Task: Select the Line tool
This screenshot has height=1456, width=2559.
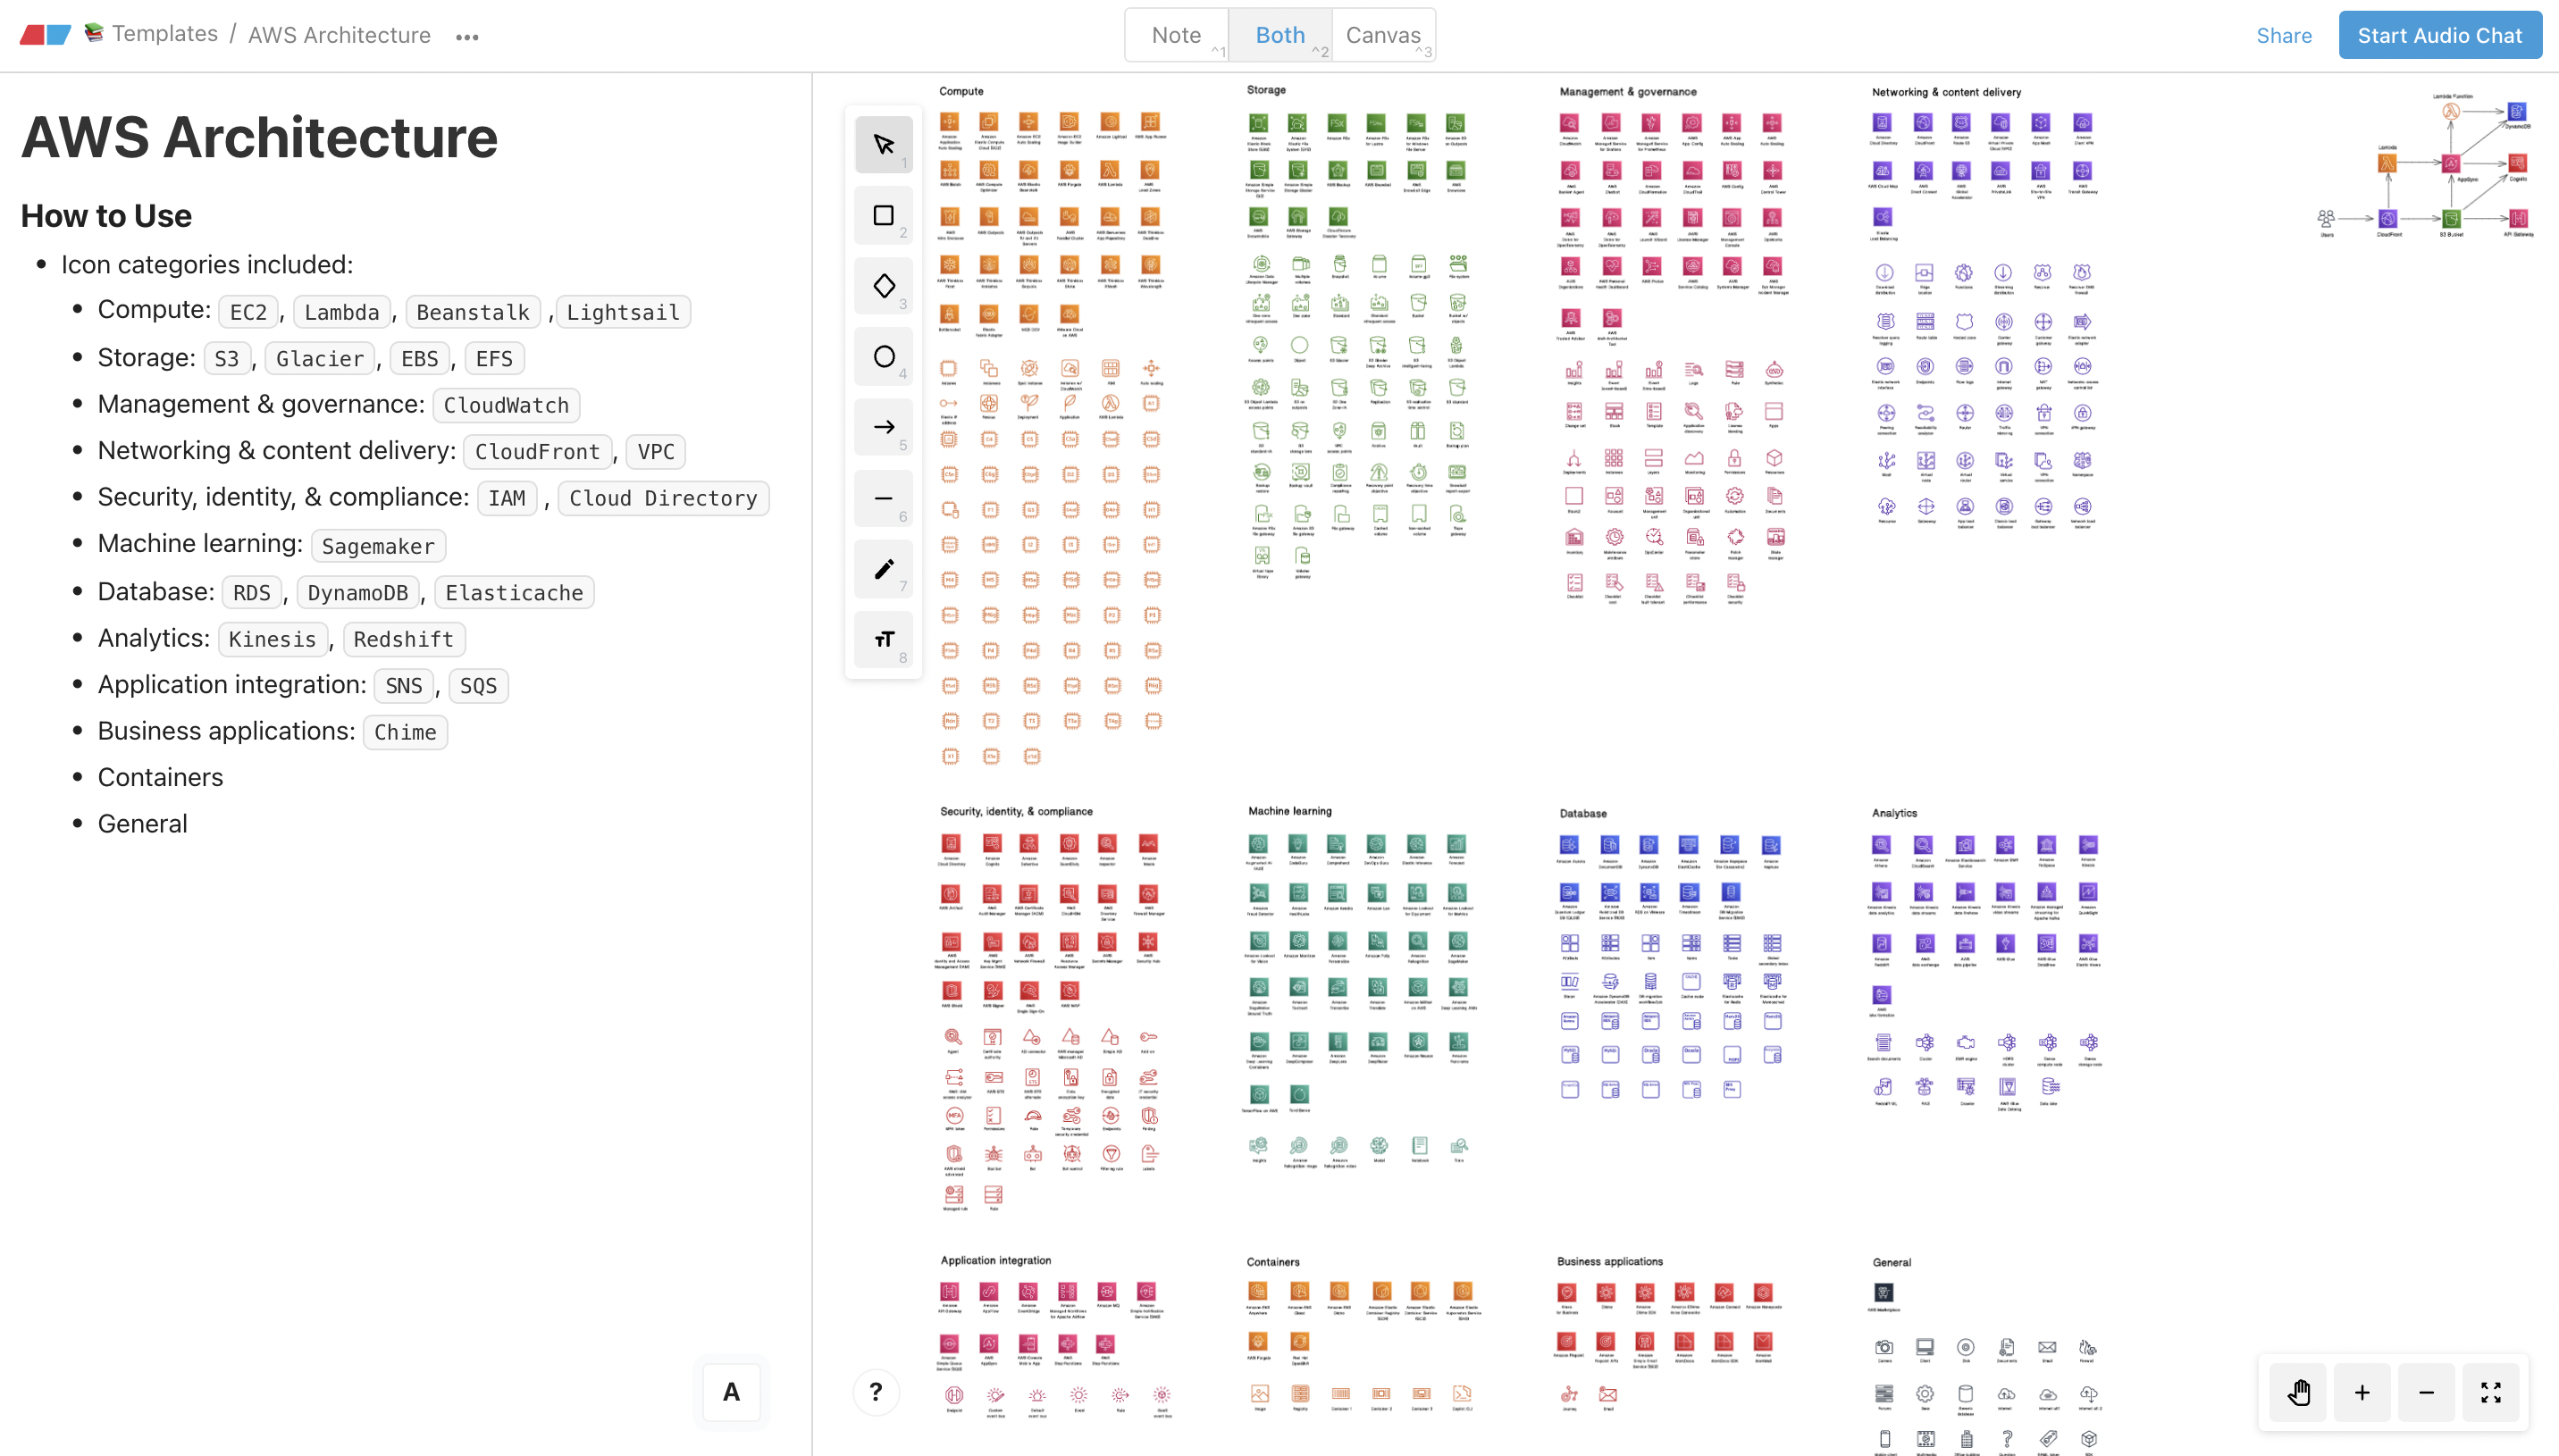Action: click(883, 498)
